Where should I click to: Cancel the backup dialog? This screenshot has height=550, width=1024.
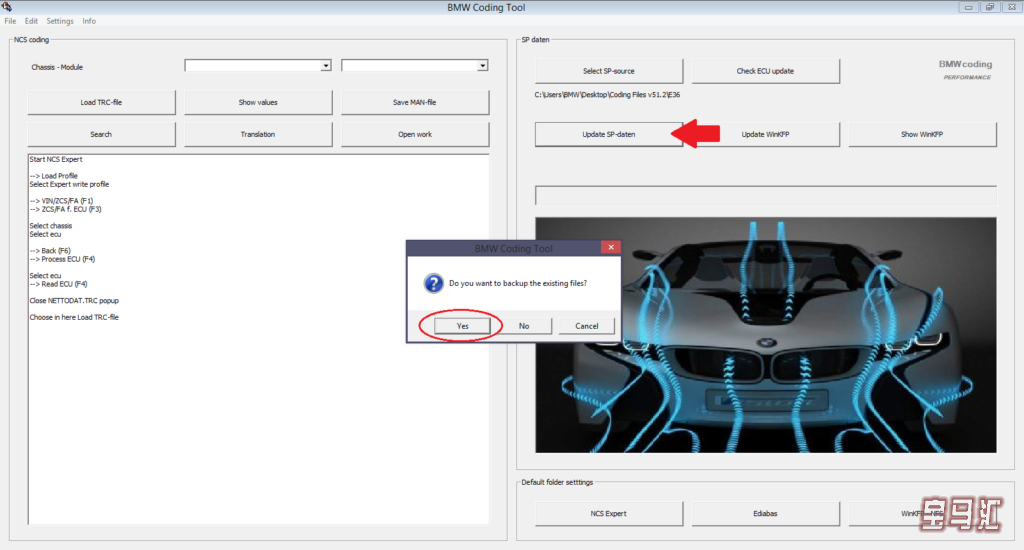click(586, 326)
